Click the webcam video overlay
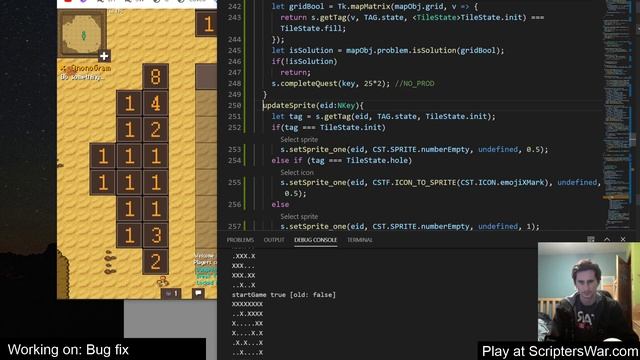The height and width of the screenshot is (360, 640). [589, 292]
